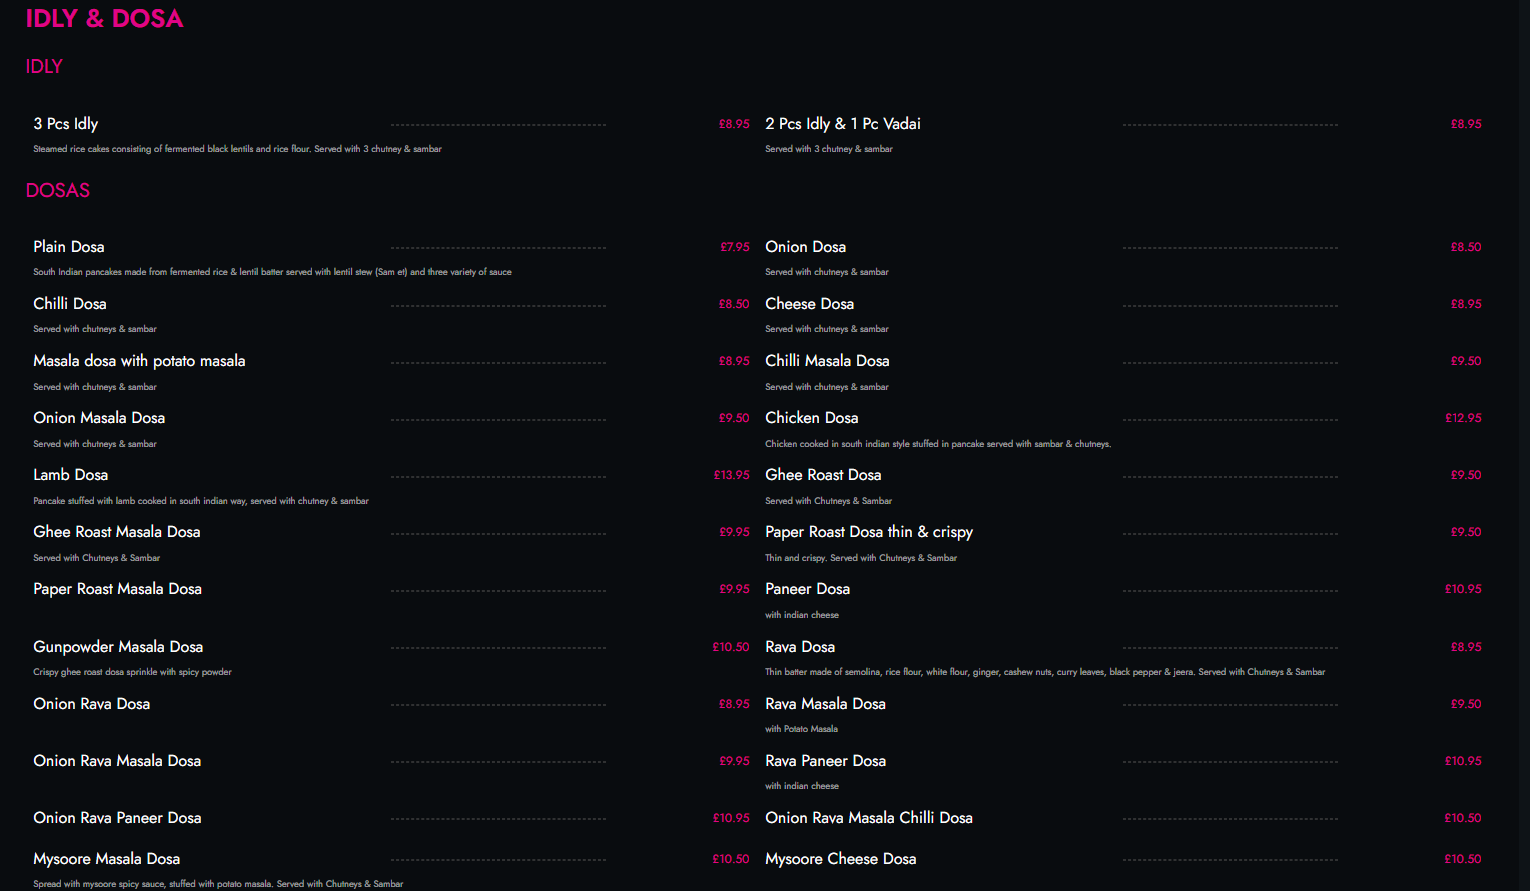The height and width of the screenshot is (891, 1530).
Task: Click the Rava Dosa ingredients description
Action: pyautogui.click(x=1044, y=672)
